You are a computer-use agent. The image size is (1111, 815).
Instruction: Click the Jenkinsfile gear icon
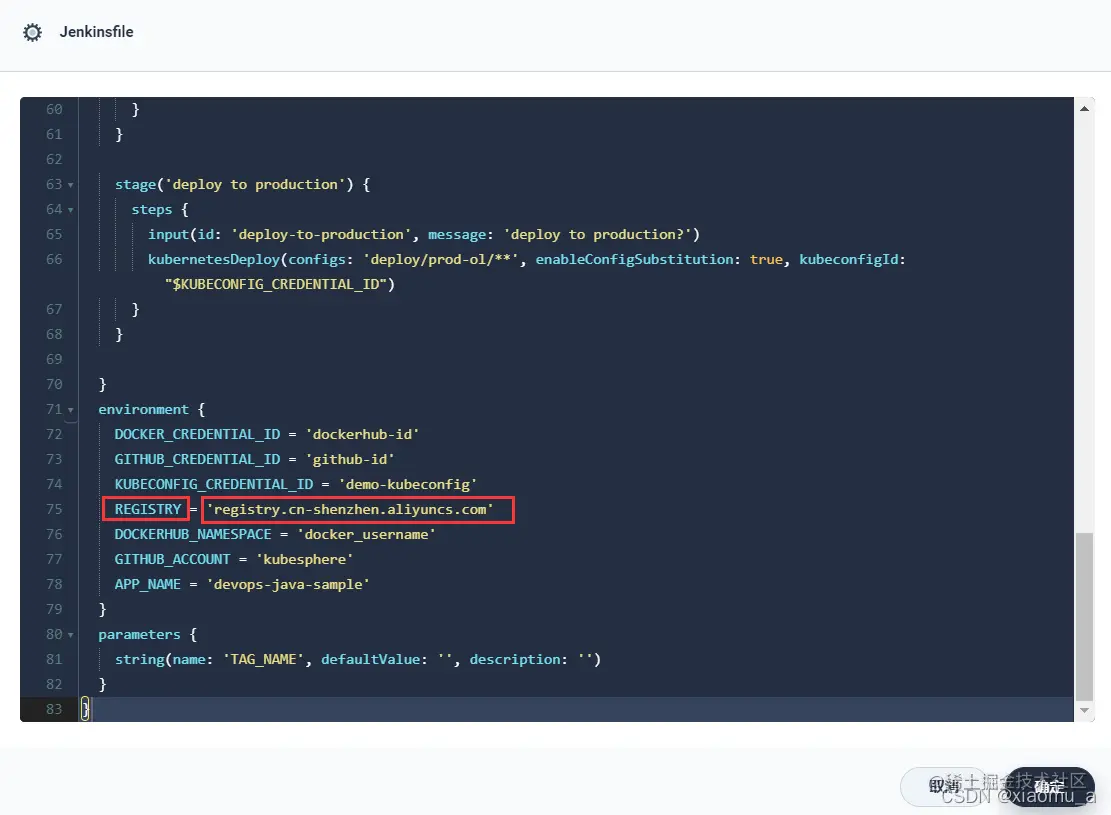tap(33, 32)
